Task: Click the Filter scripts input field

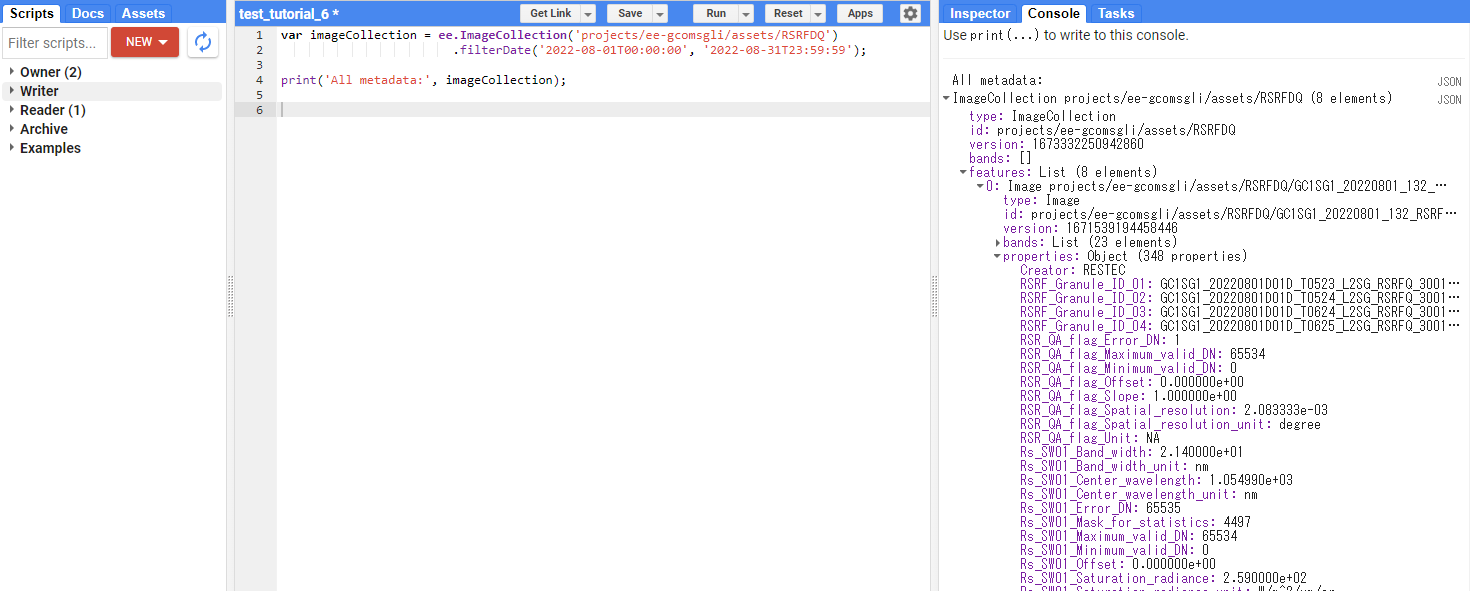Action: (x=55, y=43)
